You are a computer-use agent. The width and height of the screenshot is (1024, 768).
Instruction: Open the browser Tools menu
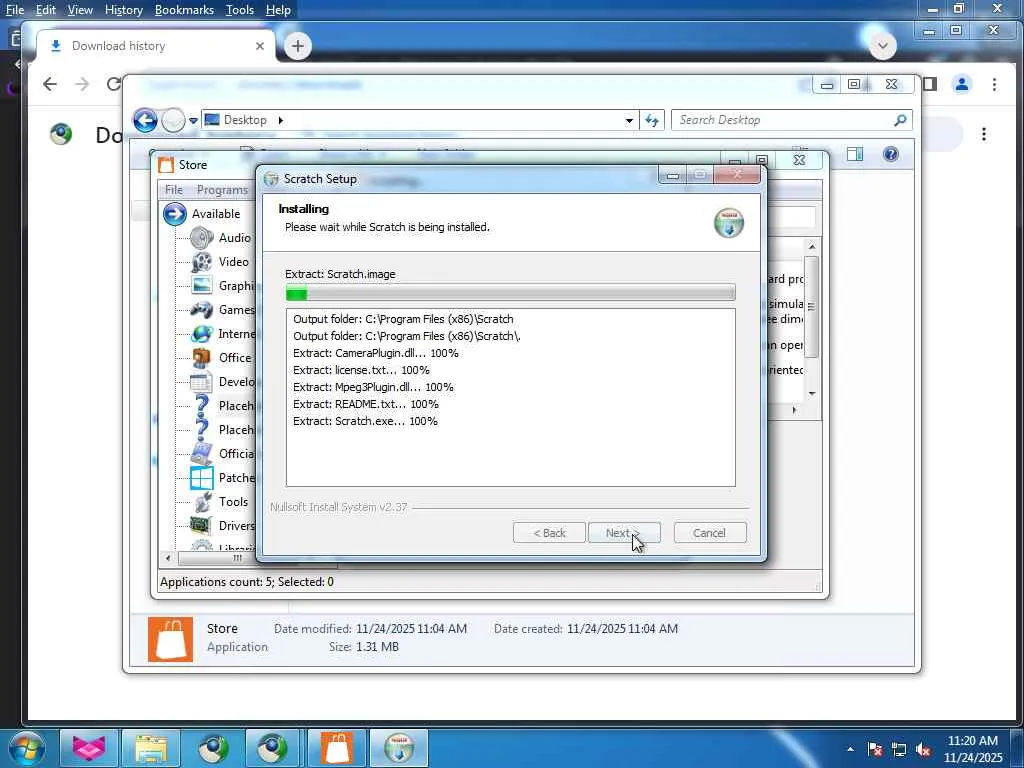pyautogui.click(x=240, y=10)
